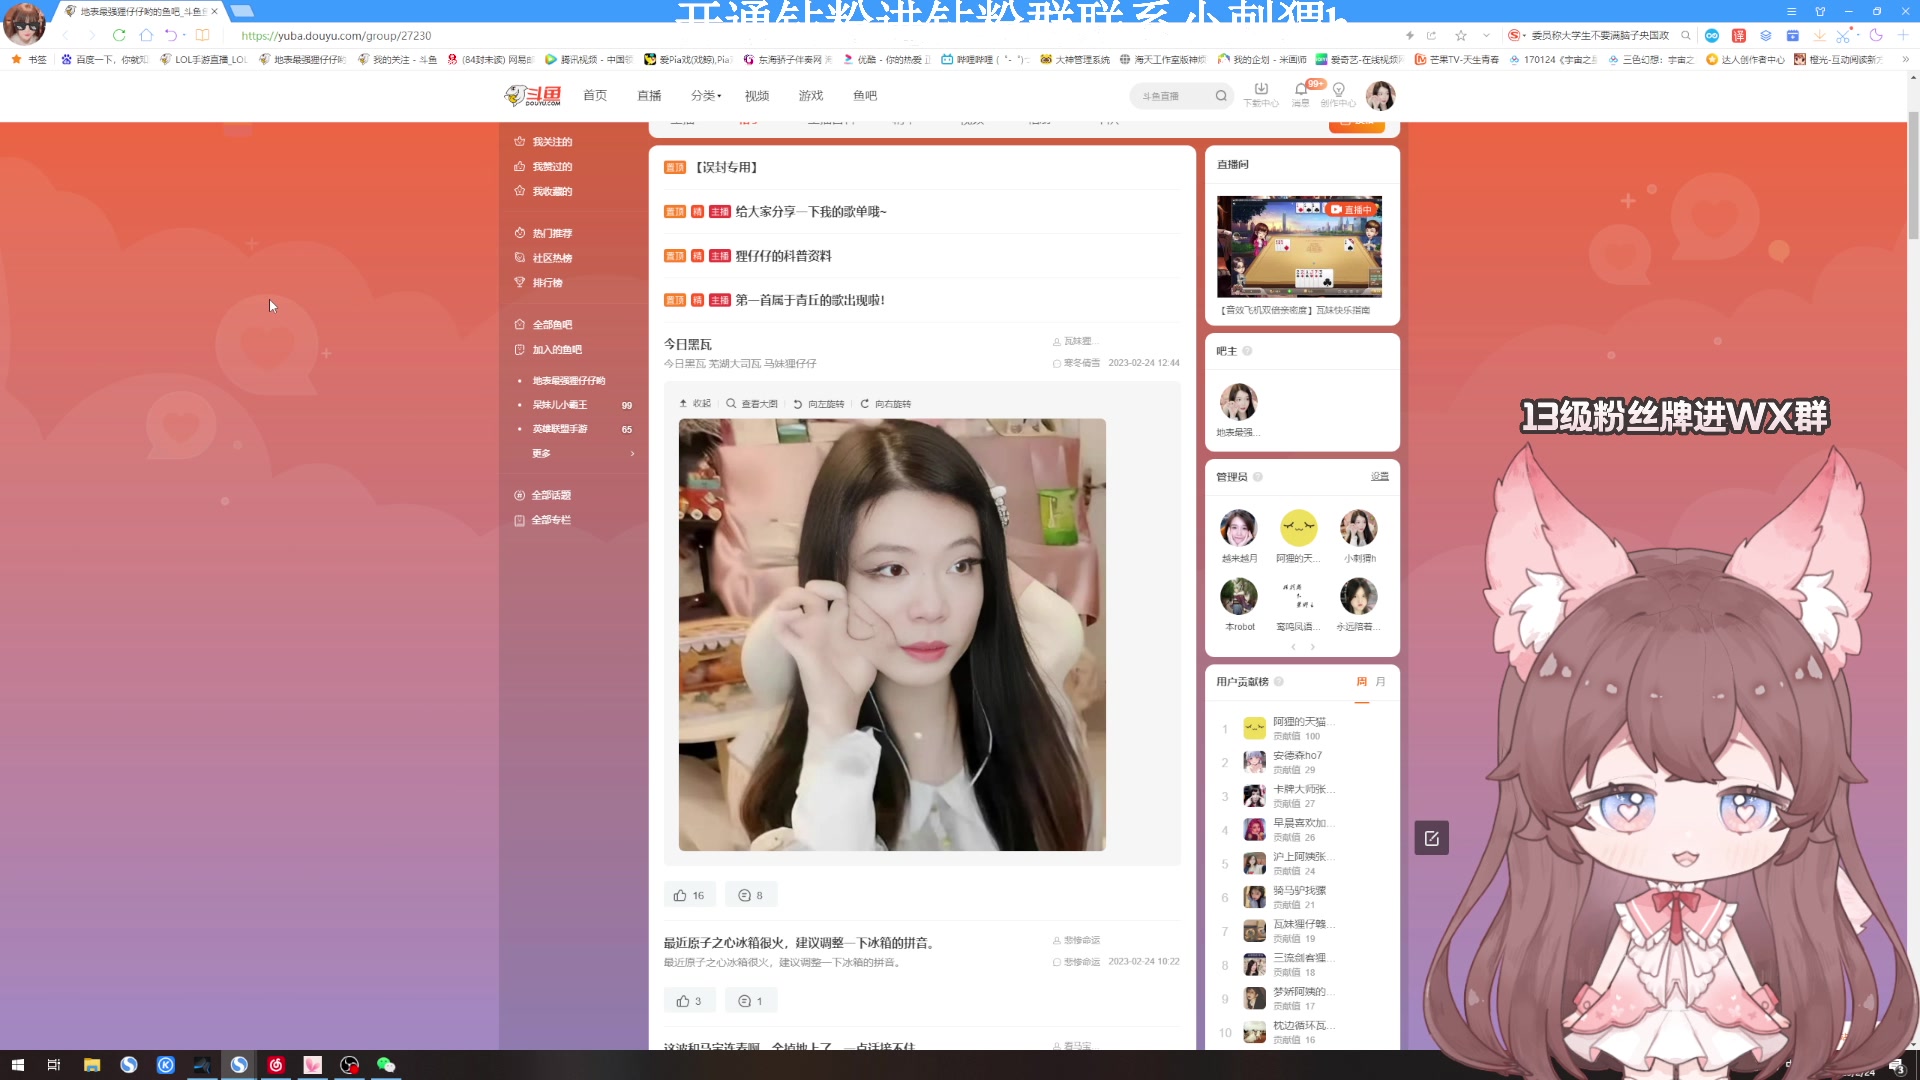This screenshot has width=1920, height=1080.
Task: Open joined group 英雄联盟手游
Action: [x=560, y=429]
